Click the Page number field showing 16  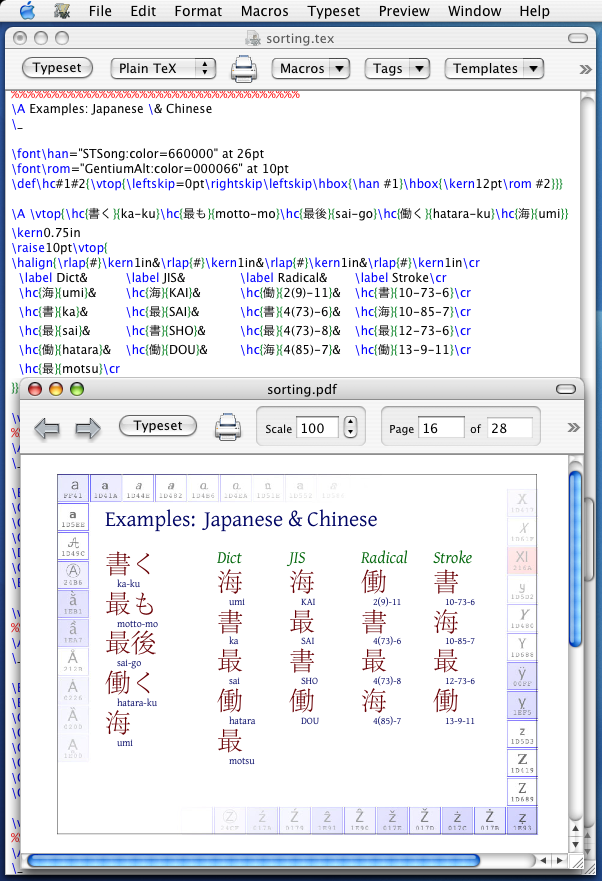pyautogui.click(x=441, y=428)
